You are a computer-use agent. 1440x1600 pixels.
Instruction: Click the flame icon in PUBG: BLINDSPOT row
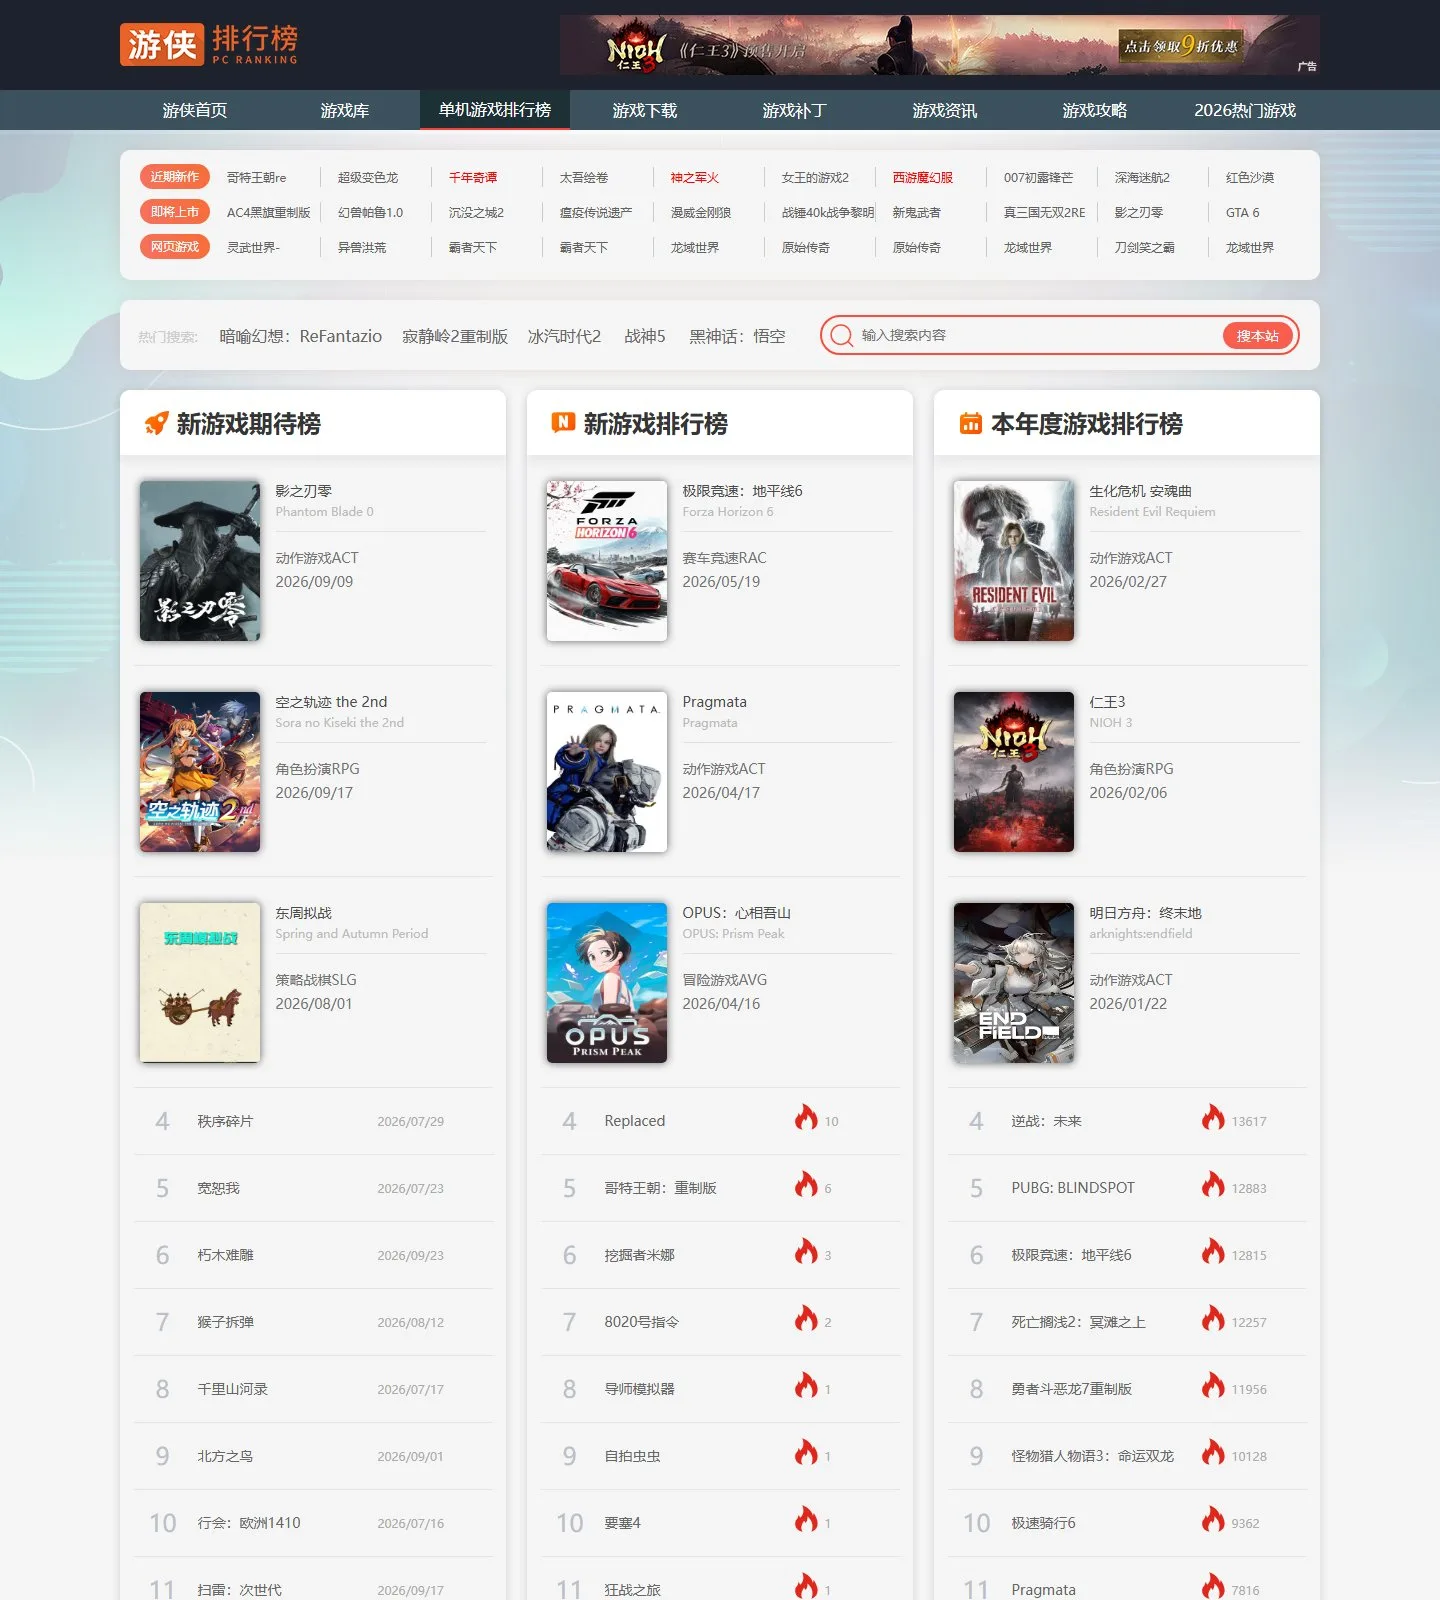click(x=1213, y=1185)
